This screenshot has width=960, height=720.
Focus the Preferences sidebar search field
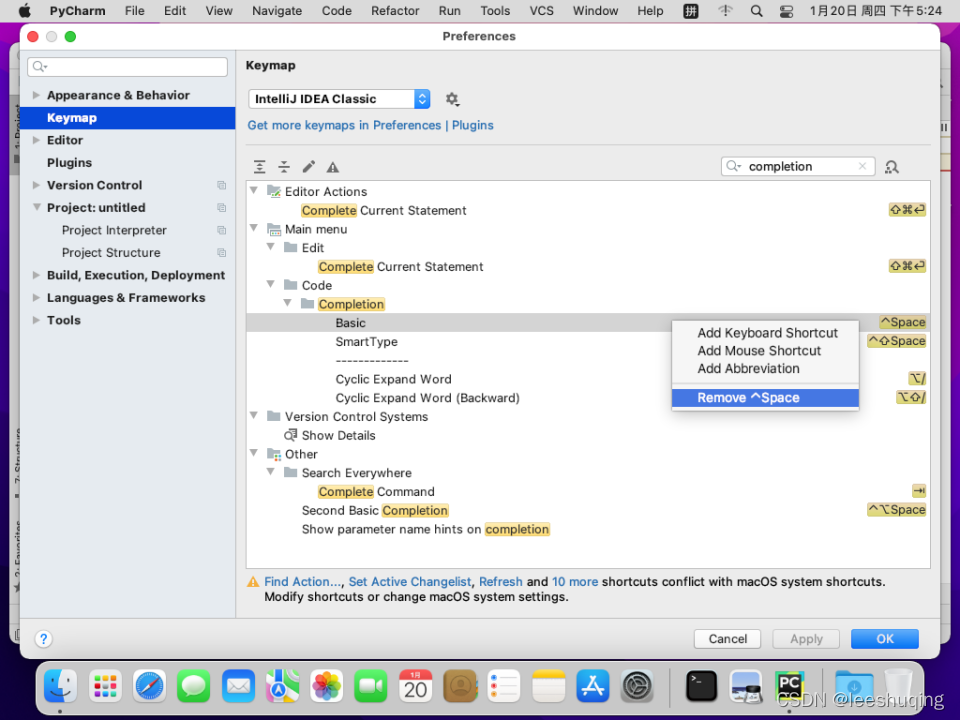tap(127, 67)
